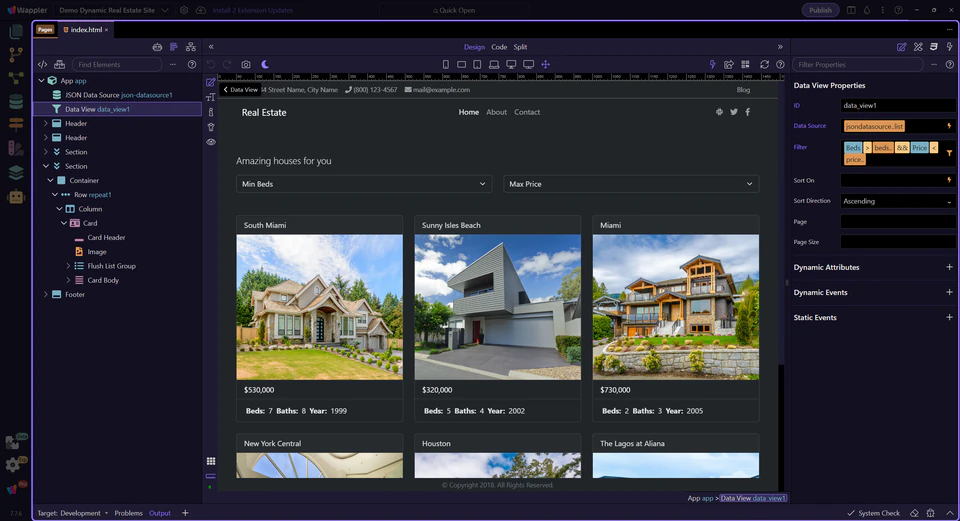Expand the Dynamic Attributes section

949,268
